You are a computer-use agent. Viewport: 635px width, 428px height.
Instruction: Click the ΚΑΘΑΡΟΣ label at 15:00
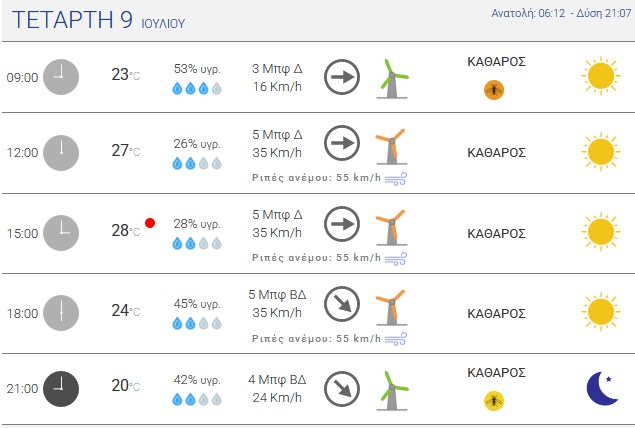click(x=496, y=234)
